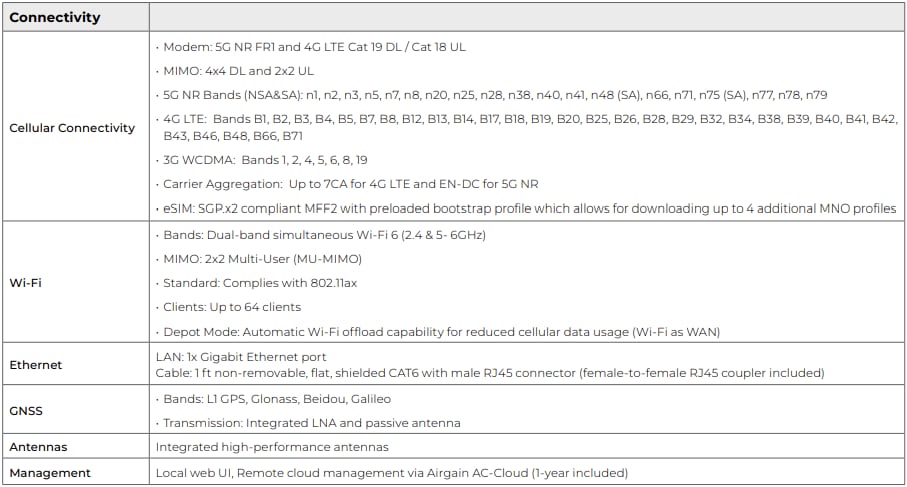Click the Airgain AC-Cloud management text

pyautogui.click(x=392, y=472)
